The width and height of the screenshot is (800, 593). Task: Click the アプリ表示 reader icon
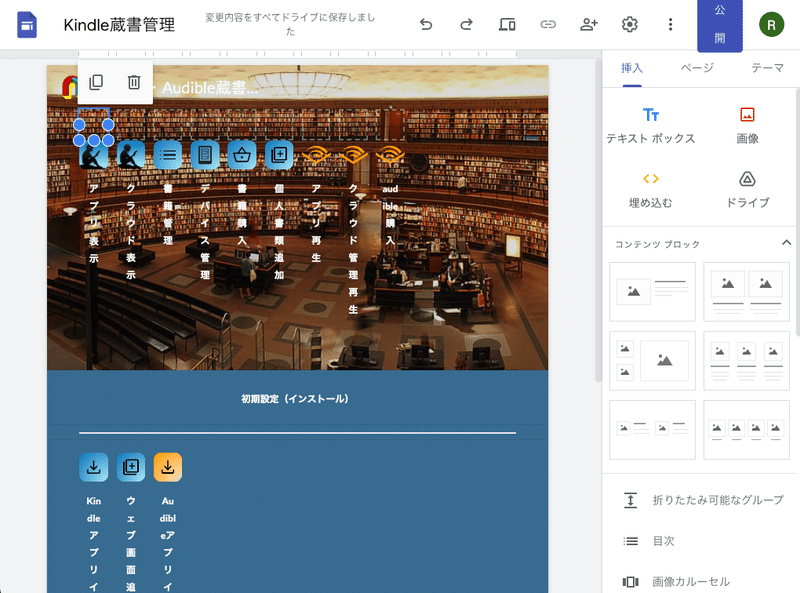tap(94, 155)
